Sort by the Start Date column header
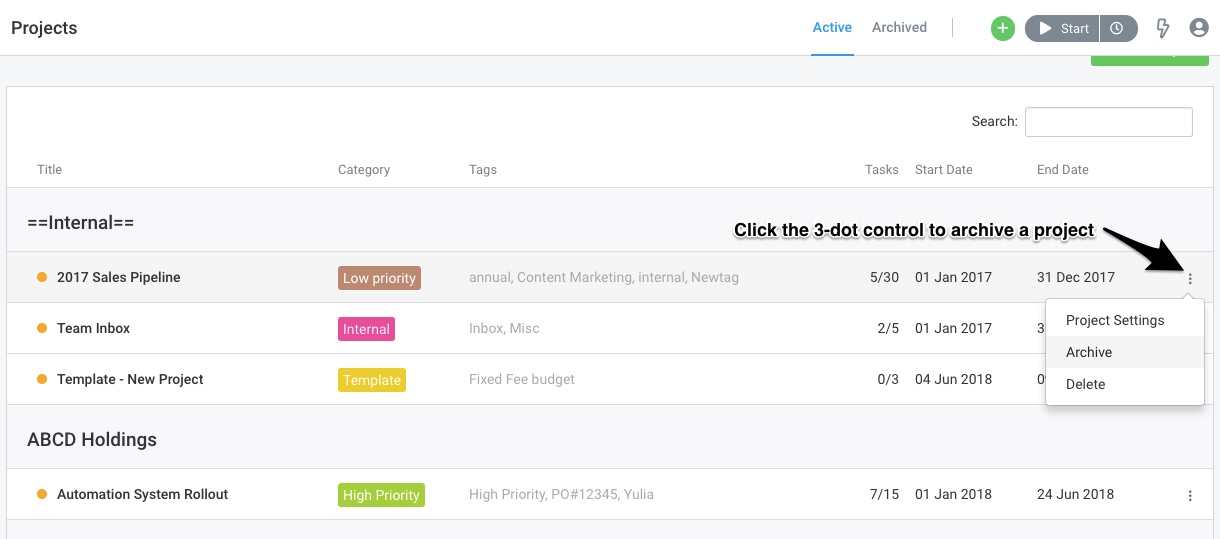 944,170
